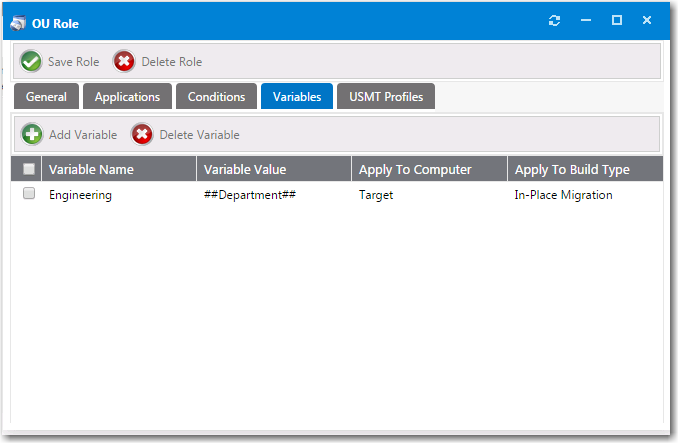Switch to the General tab
Screen dimensions: 678x443
46,97
